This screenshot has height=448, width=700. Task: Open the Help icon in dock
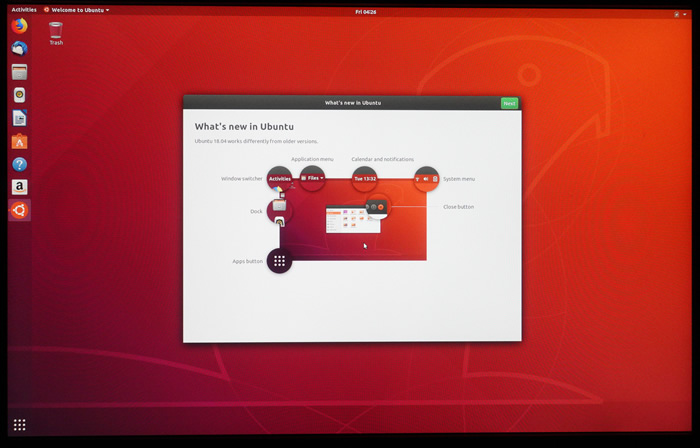coord(19,165)
